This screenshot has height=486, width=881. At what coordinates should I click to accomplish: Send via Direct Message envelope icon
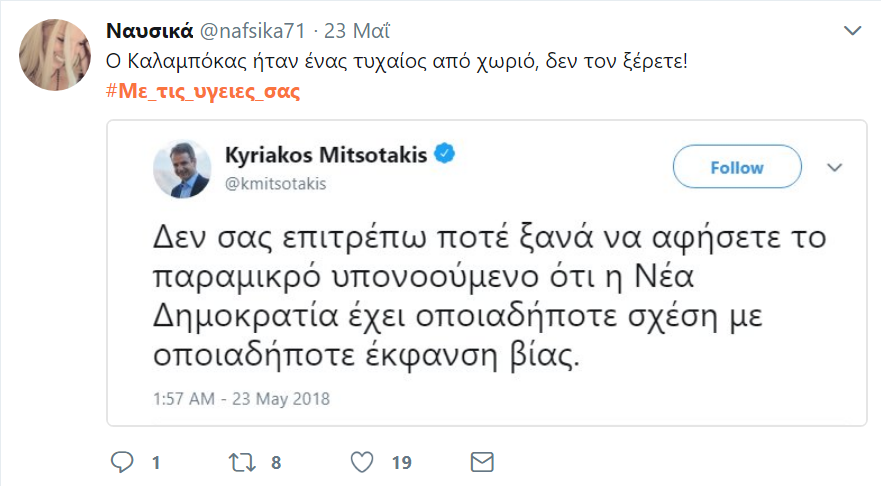click(482, 461)
